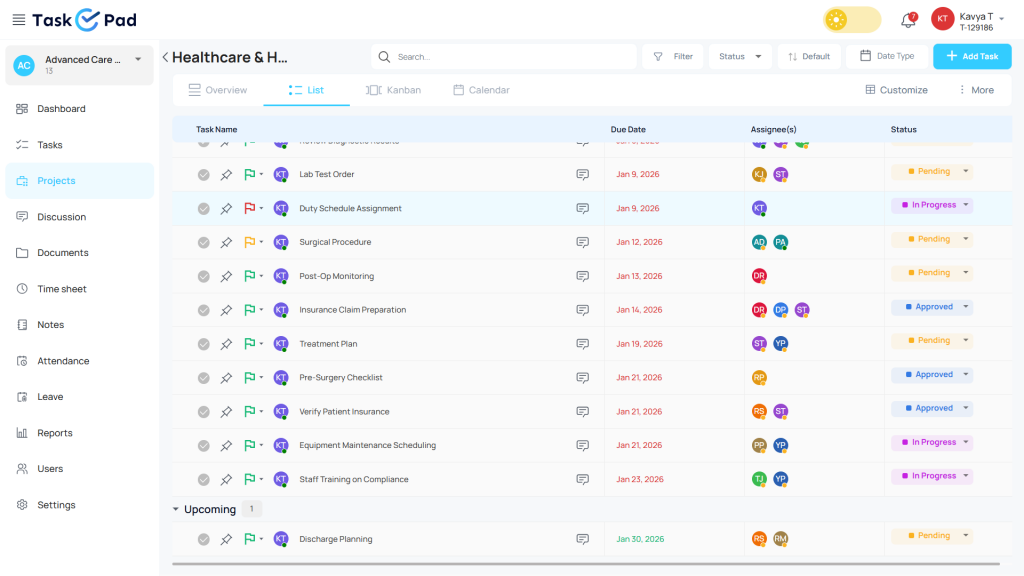The image size is (1024, 576).
Task: Click the back arrow beside Healthcare project title
Action: click(x=165, y=57)
